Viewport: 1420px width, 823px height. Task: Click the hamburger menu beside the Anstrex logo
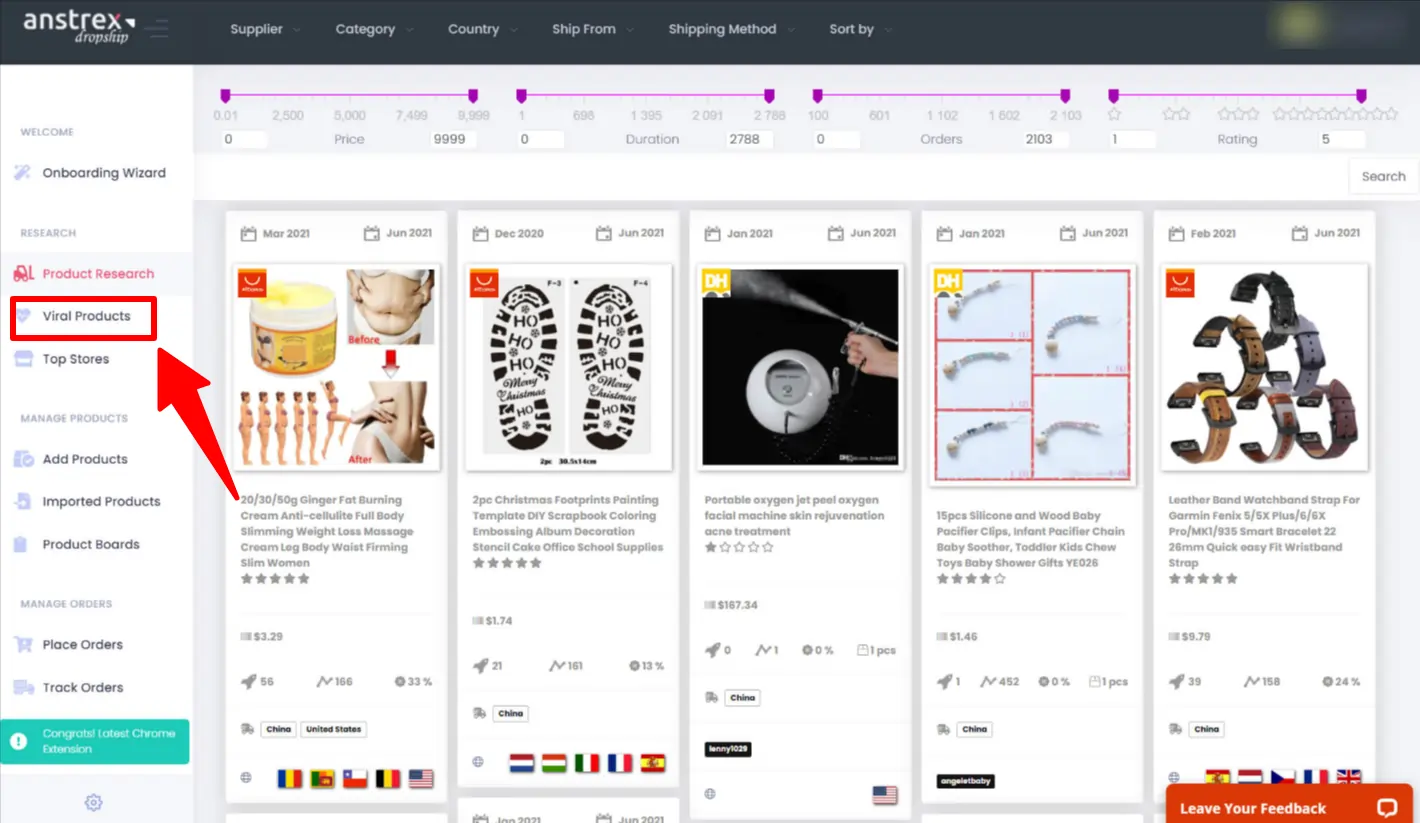pos(157,28)
